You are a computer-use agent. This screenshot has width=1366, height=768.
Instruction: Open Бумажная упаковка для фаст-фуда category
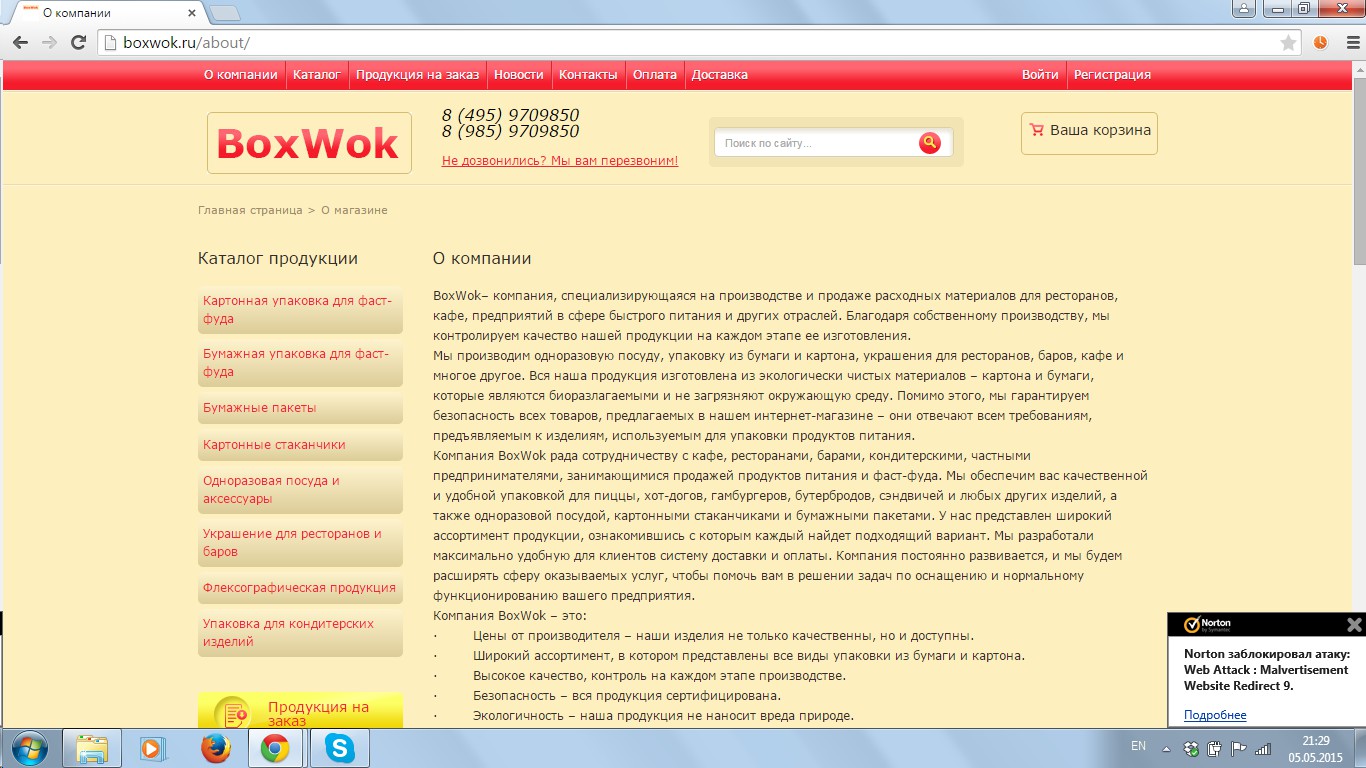click(x=300, y=363)
